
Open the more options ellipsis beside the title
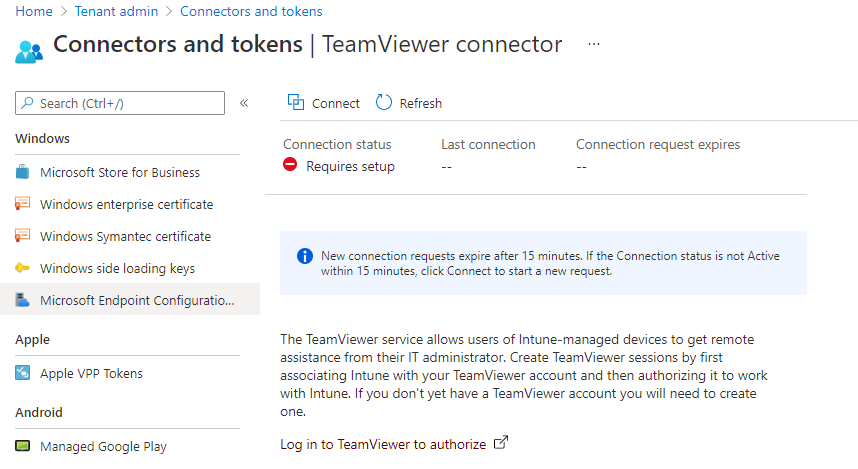tap(594, 44)
